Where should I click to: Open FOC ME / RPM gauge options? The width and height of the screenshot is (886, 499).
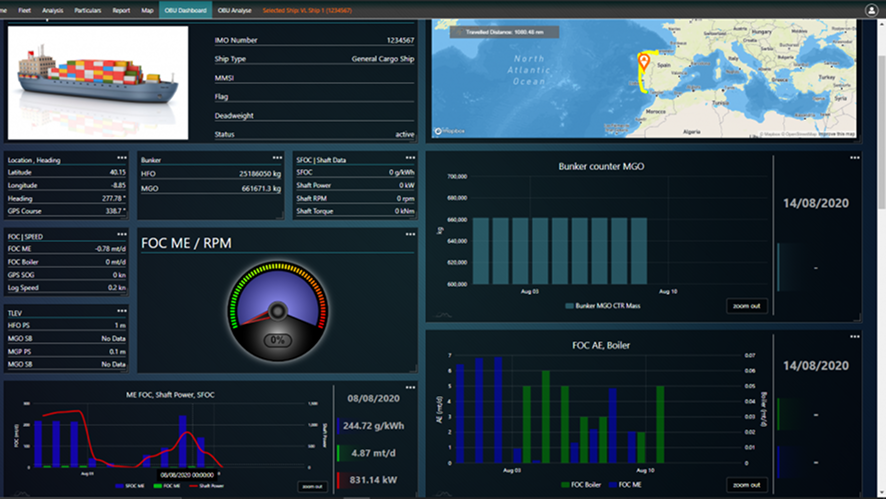coord(410,234)
